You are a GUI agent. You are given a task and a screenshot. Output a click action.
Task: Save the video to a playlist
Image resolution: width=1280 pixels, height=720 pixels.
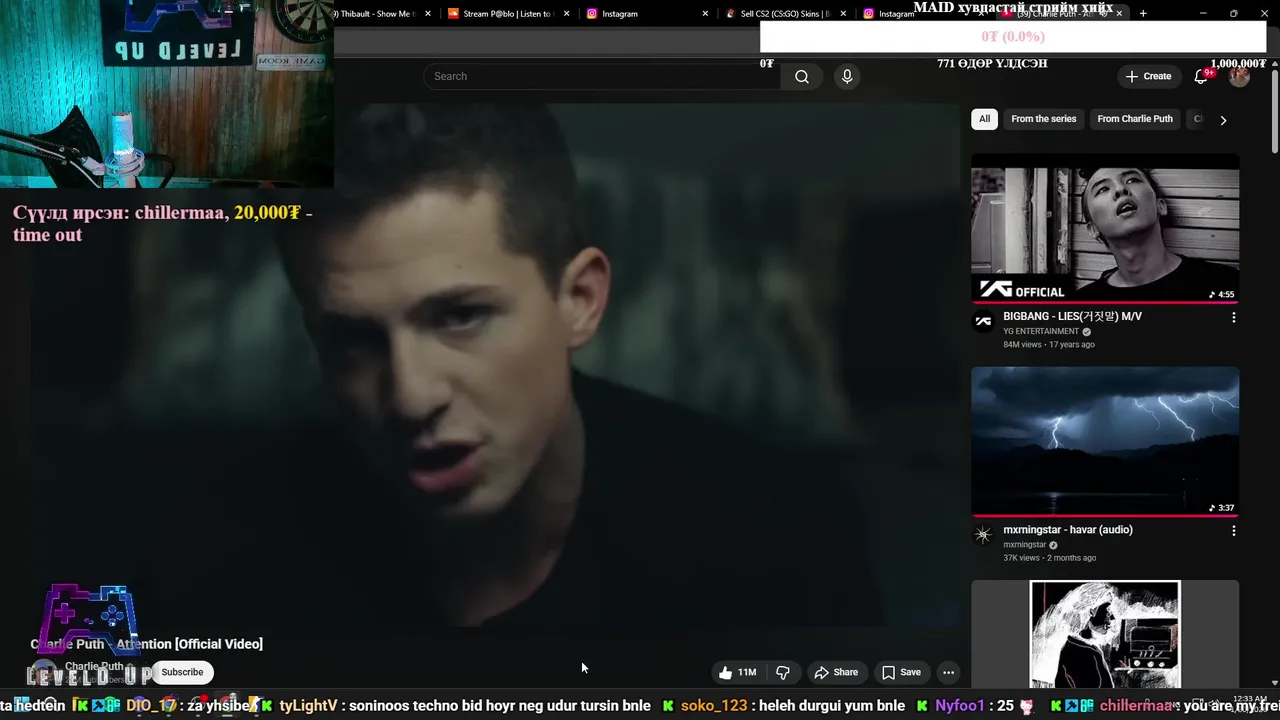(901, 672)
